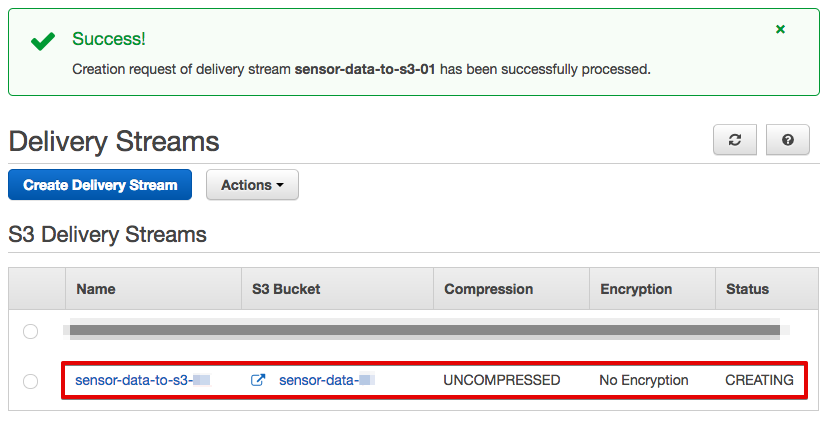The image size is (830, 425).
Task: Select the sensor-data-to-s3 stream radio button
Action: tap(30, 381)
